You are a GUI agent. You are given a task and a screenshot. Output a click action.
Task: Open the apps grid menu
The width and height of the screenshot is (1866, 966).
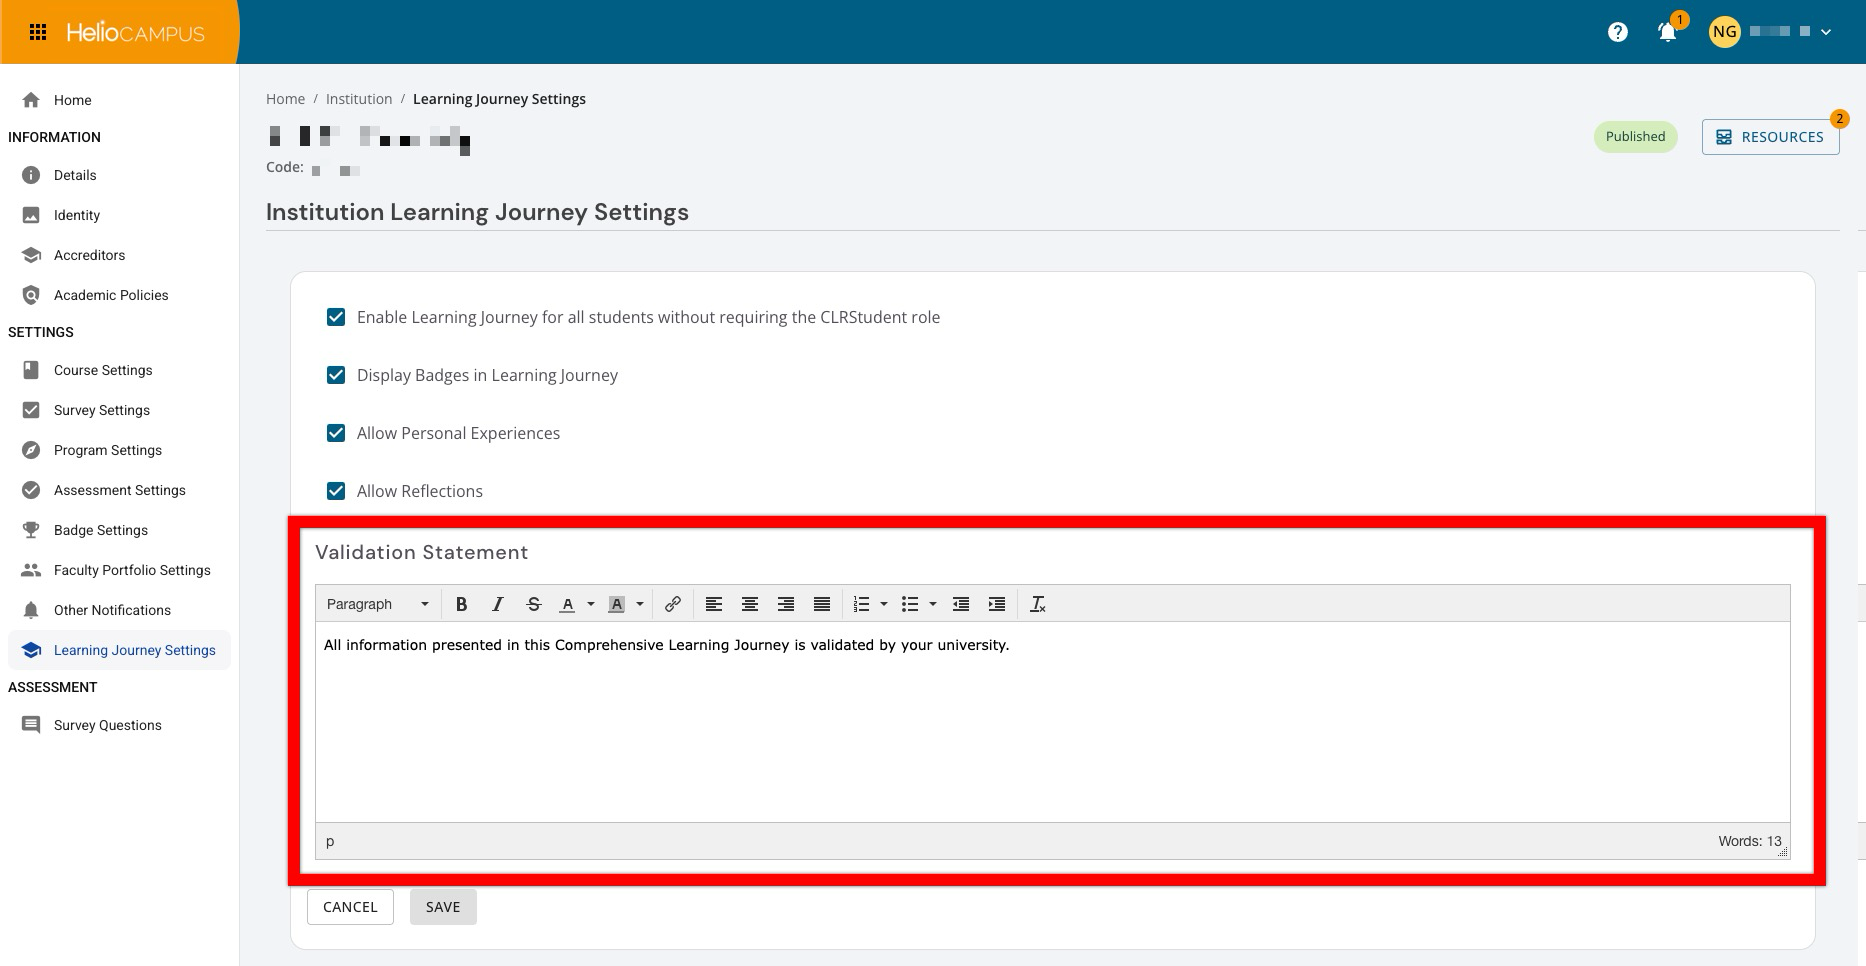(x=38, y=32)
